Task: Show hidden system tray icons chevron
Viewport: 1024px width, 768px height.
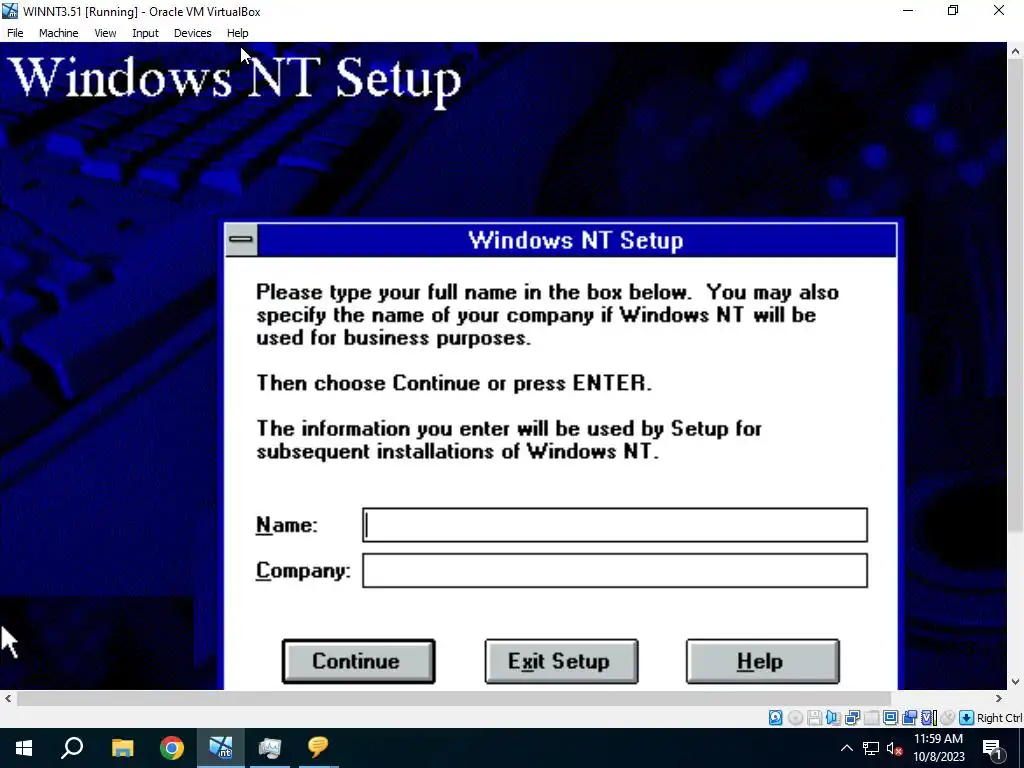Action: click(x=846, y=748)
